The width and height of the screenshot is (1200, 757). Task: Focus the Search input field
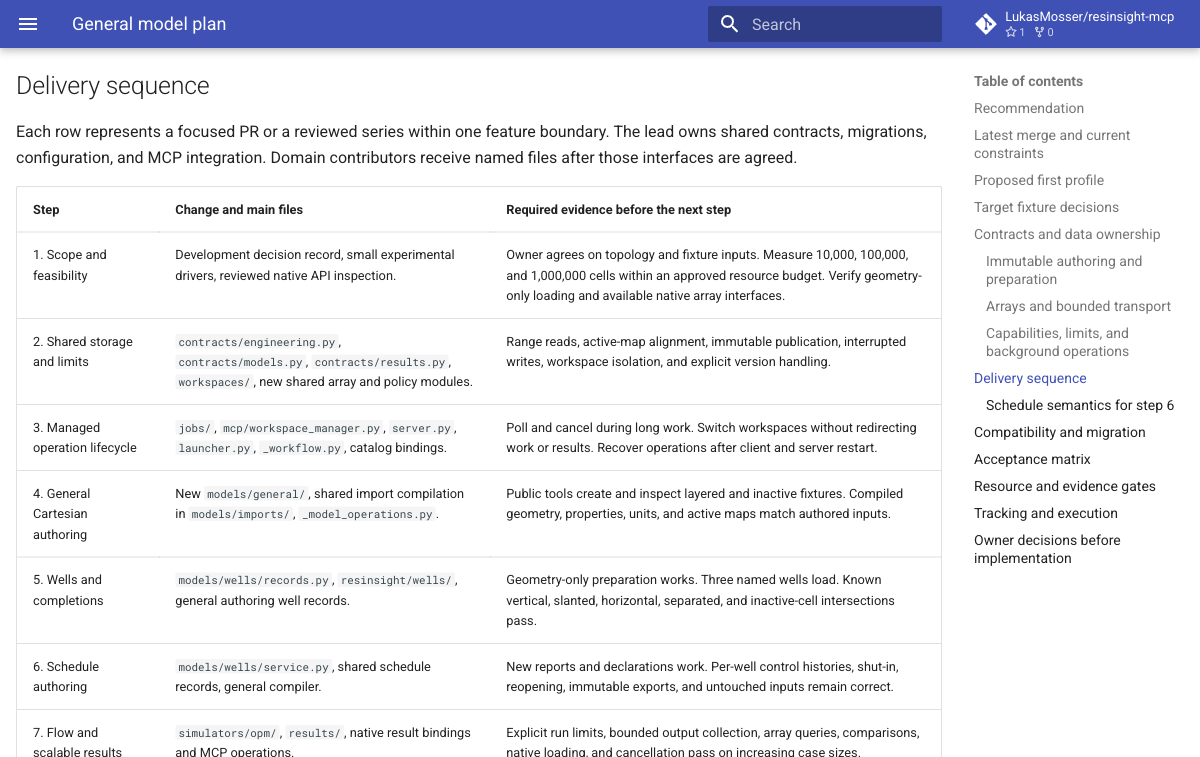(825, 24)
